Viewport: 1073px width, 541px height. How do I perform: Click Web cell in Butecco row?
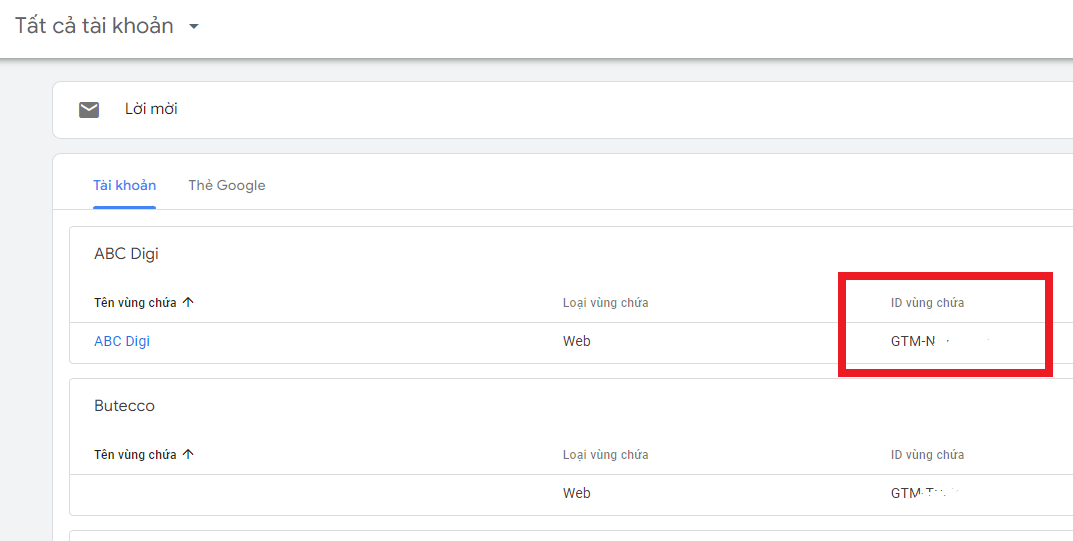pos(576,493)
